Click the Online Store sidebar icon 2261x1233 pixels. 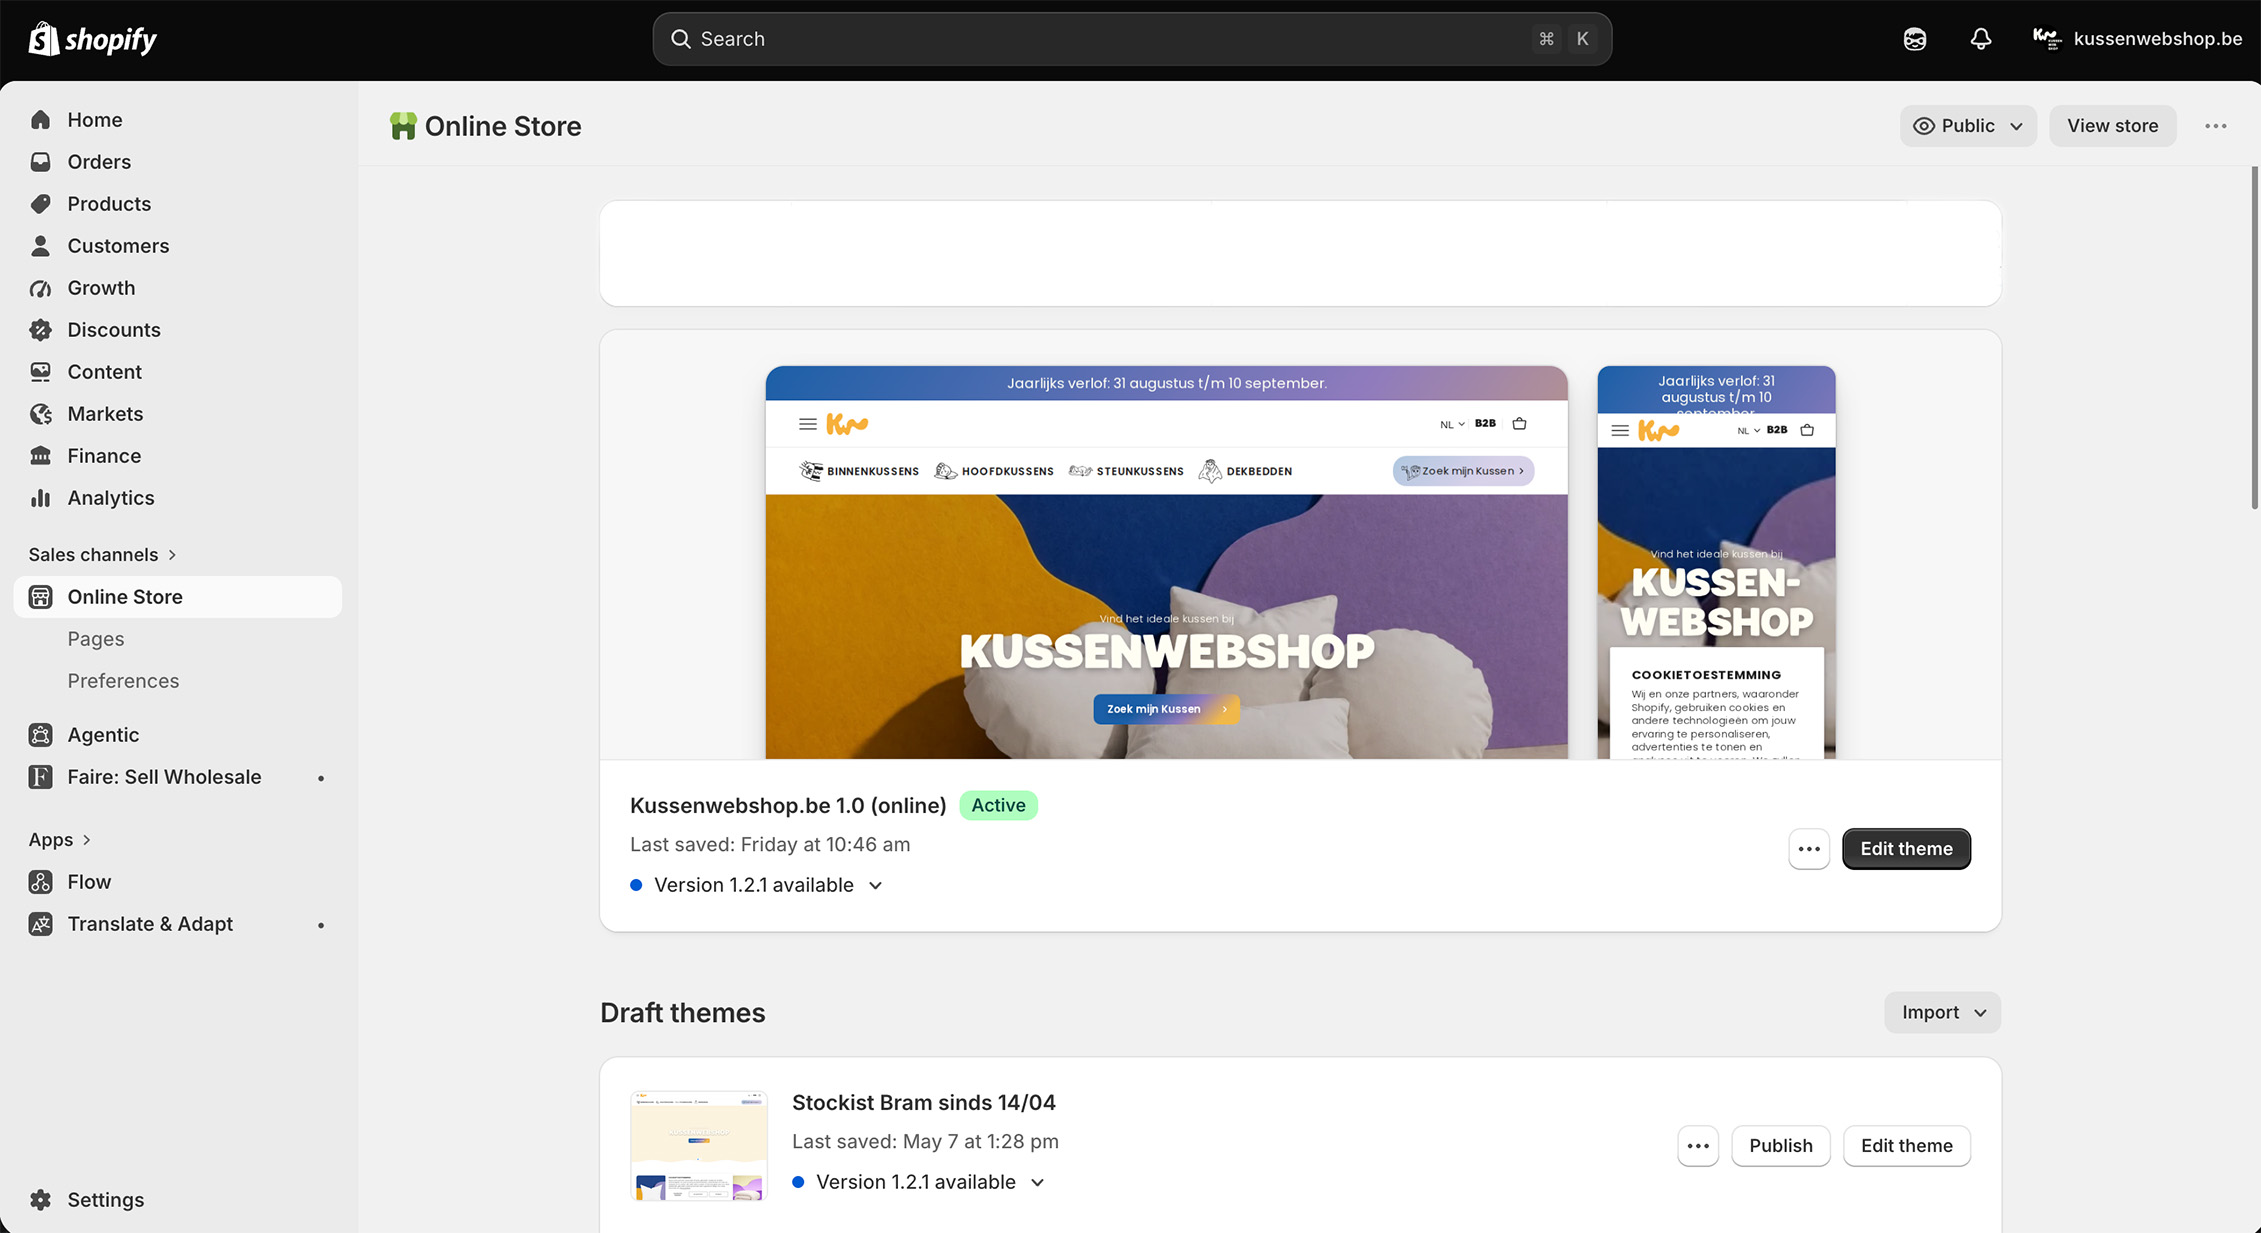click(x=40, y=597)
